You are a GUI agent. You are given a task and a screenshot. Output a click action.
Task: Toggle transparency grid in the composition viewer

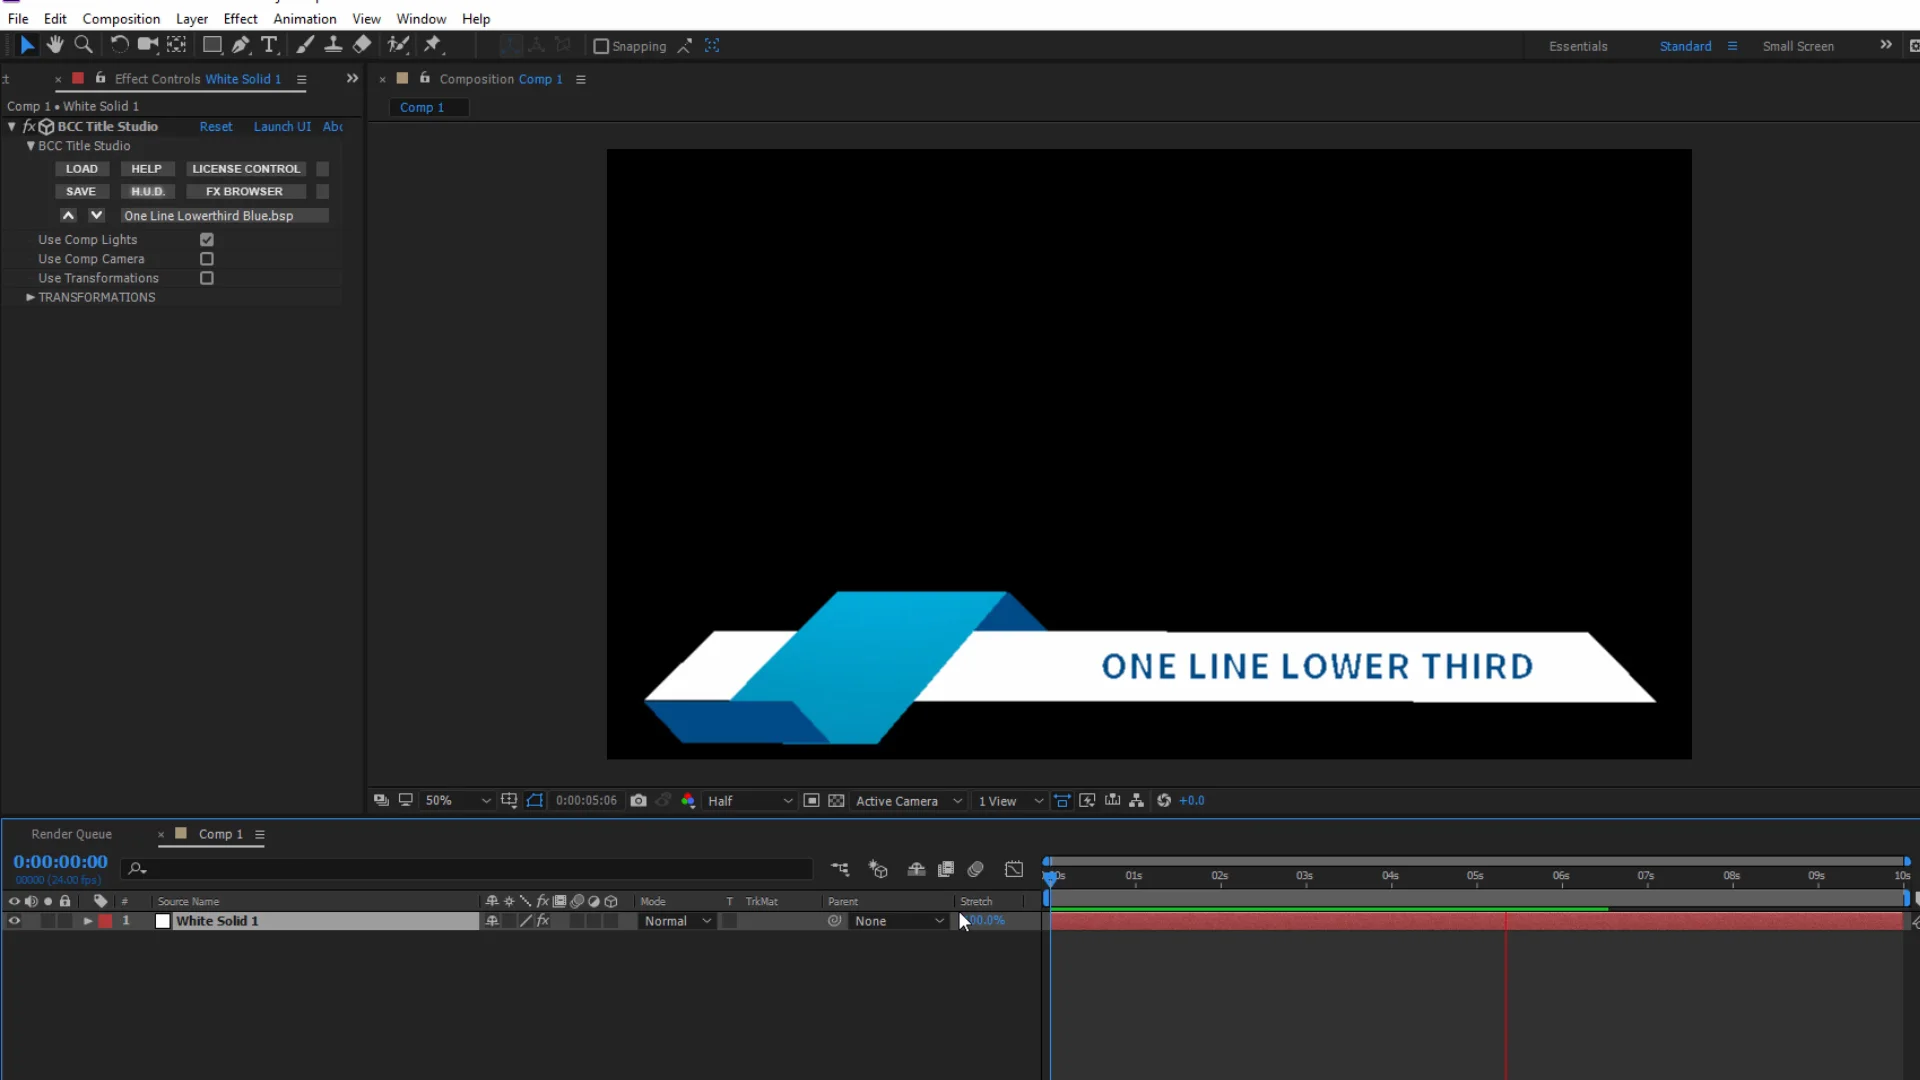pyautogui.click(x=836, y=800)
